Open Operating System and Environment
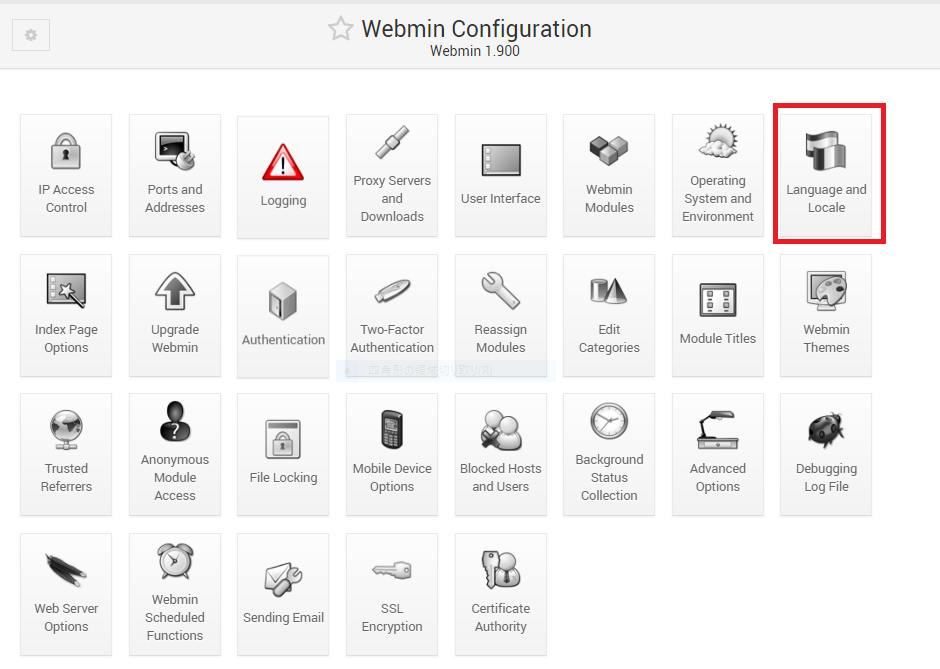Image resolution: width=940 pixels, height=669 pixels. (x=718, y=175)
